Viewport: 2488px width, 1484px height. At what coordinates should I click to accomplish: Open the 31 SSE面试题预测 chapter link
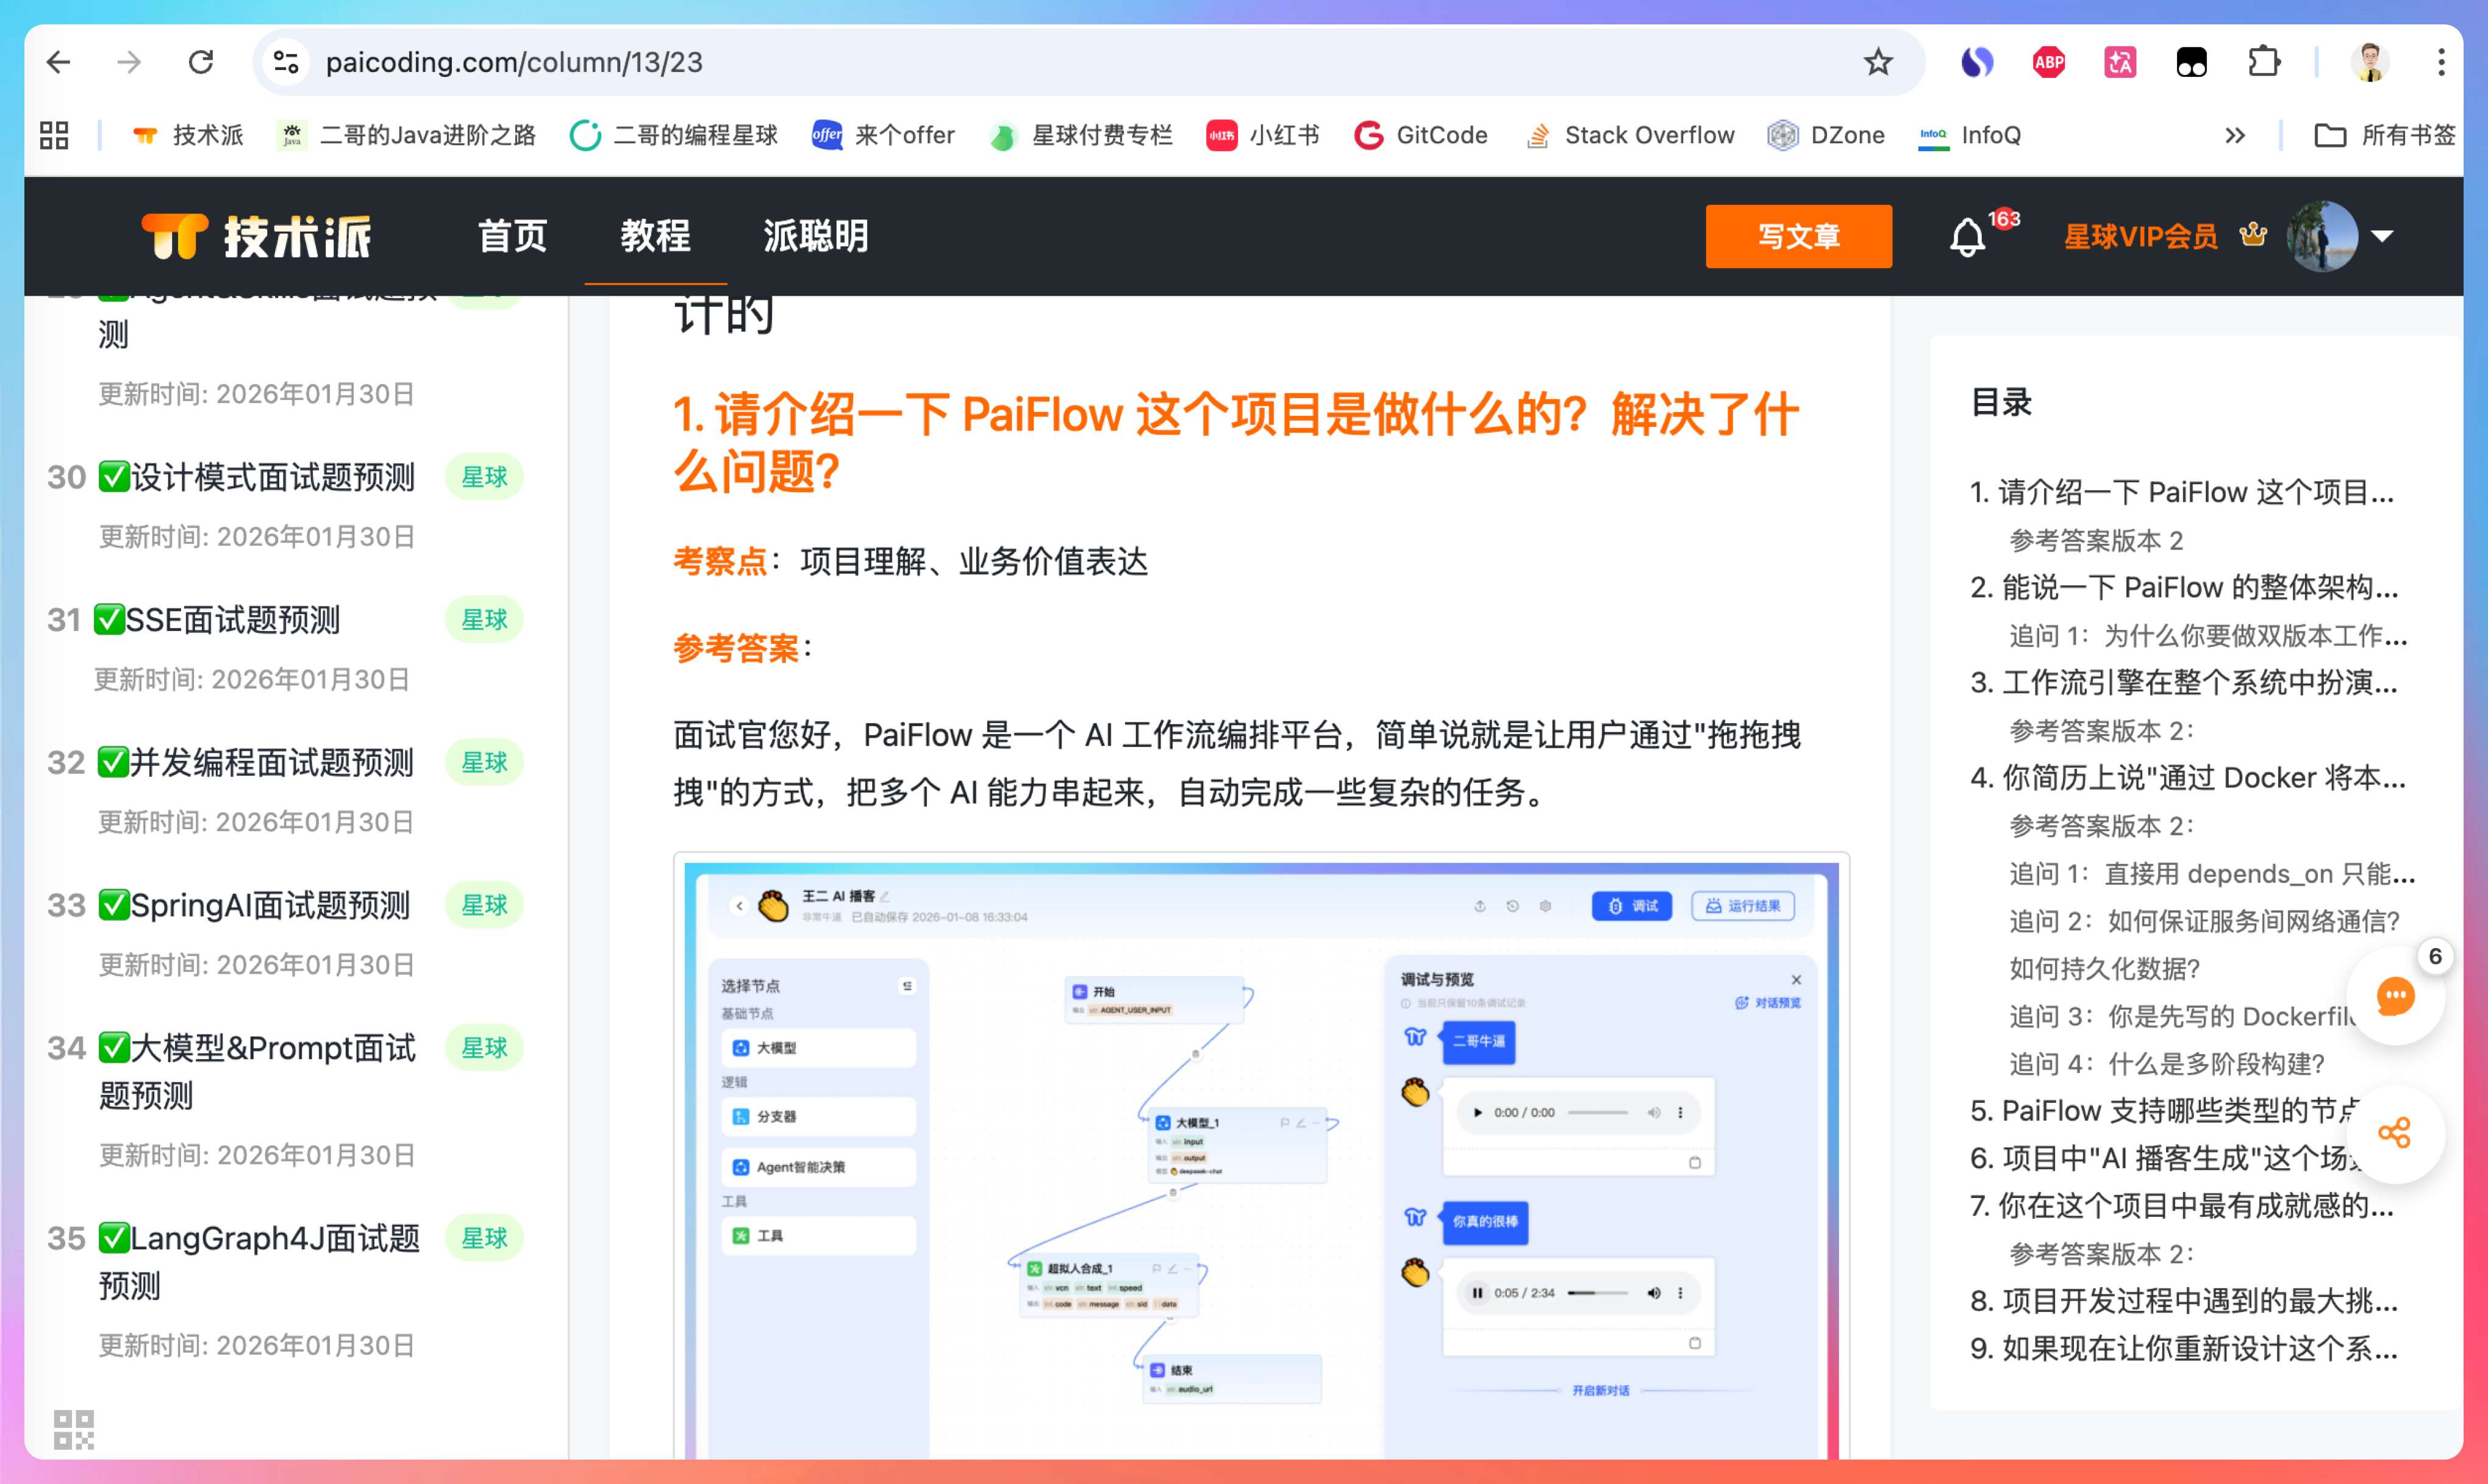tap(232, 620)
